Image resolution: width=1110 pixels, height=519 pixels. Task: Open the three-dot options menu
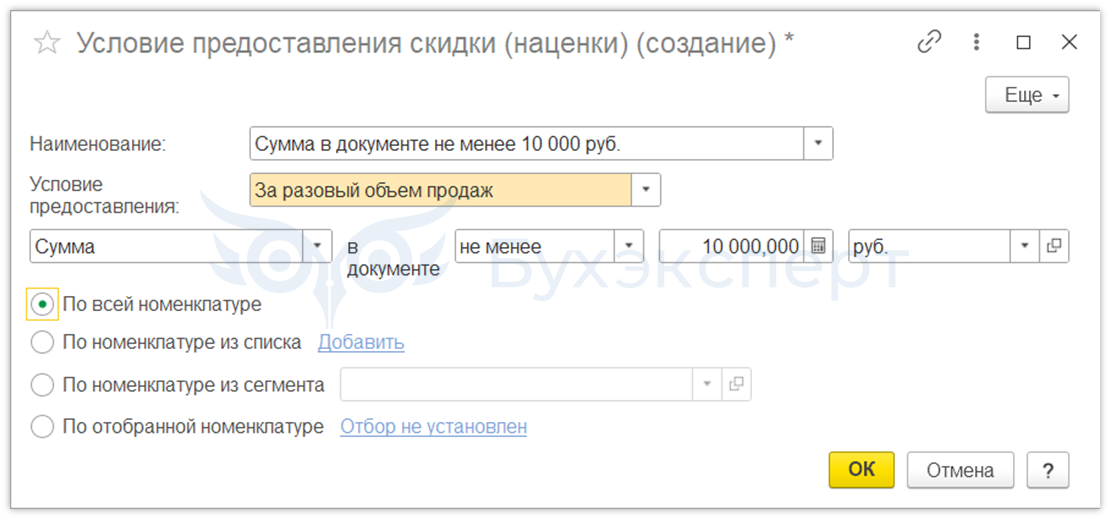click(x=977, y=42)
